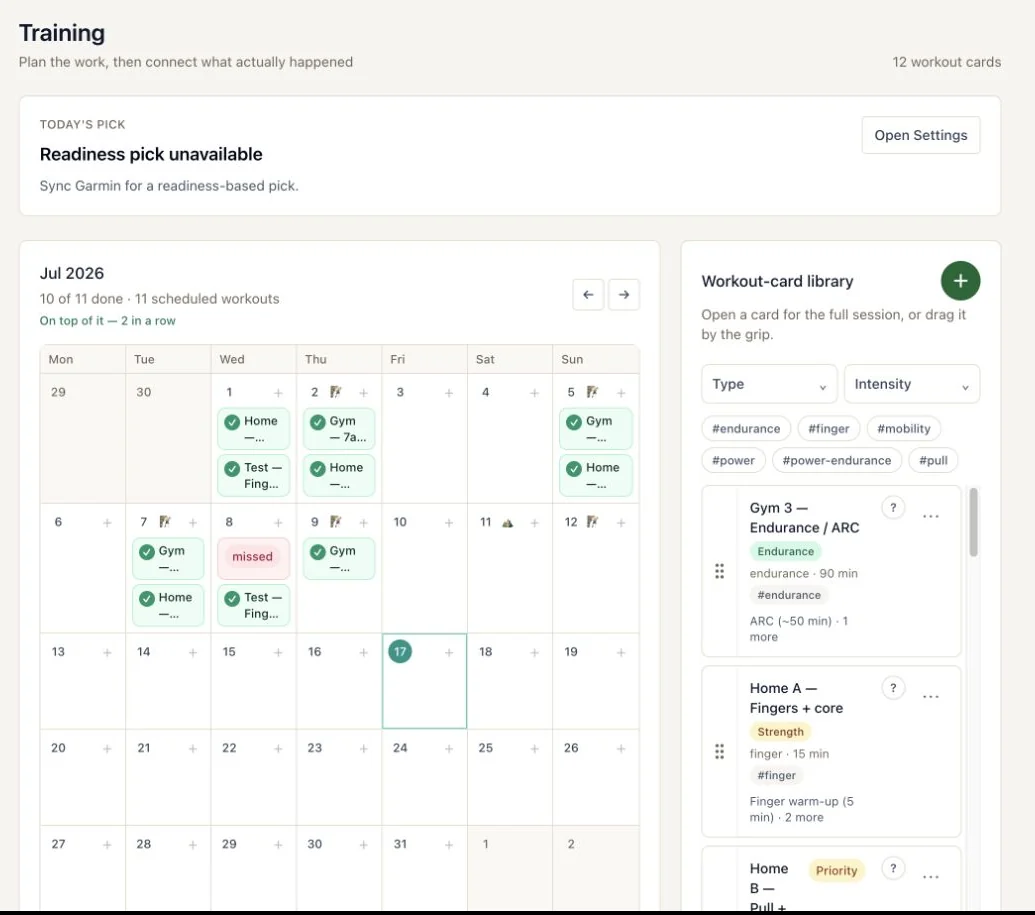The image size is (1035, 915).
Task: Filter library by #finger tag chip
Action: pos(828,428)
